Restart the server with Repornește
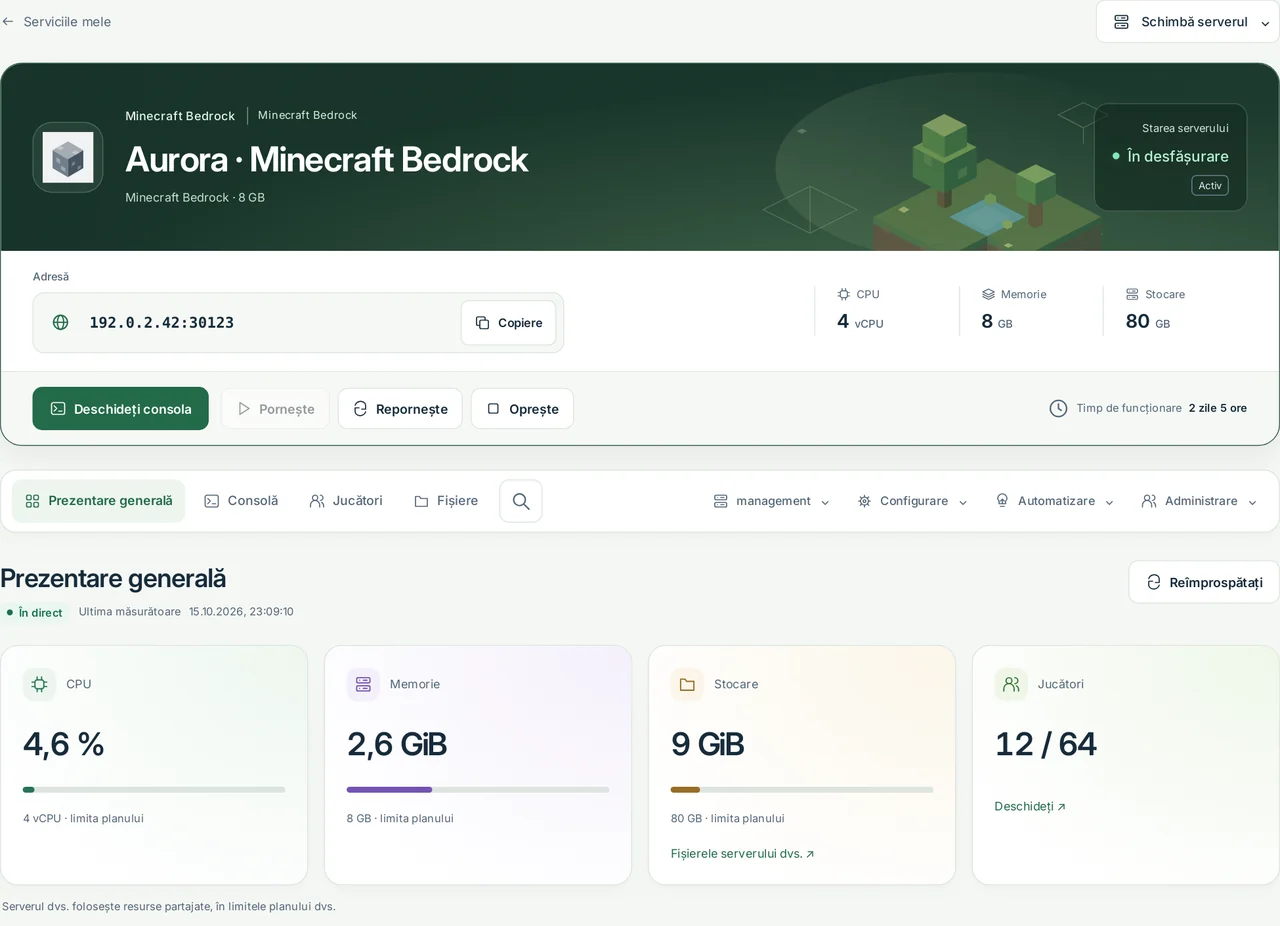Image resolution: width=1280 pixels, height=926 pixels. tap(400, 408)
